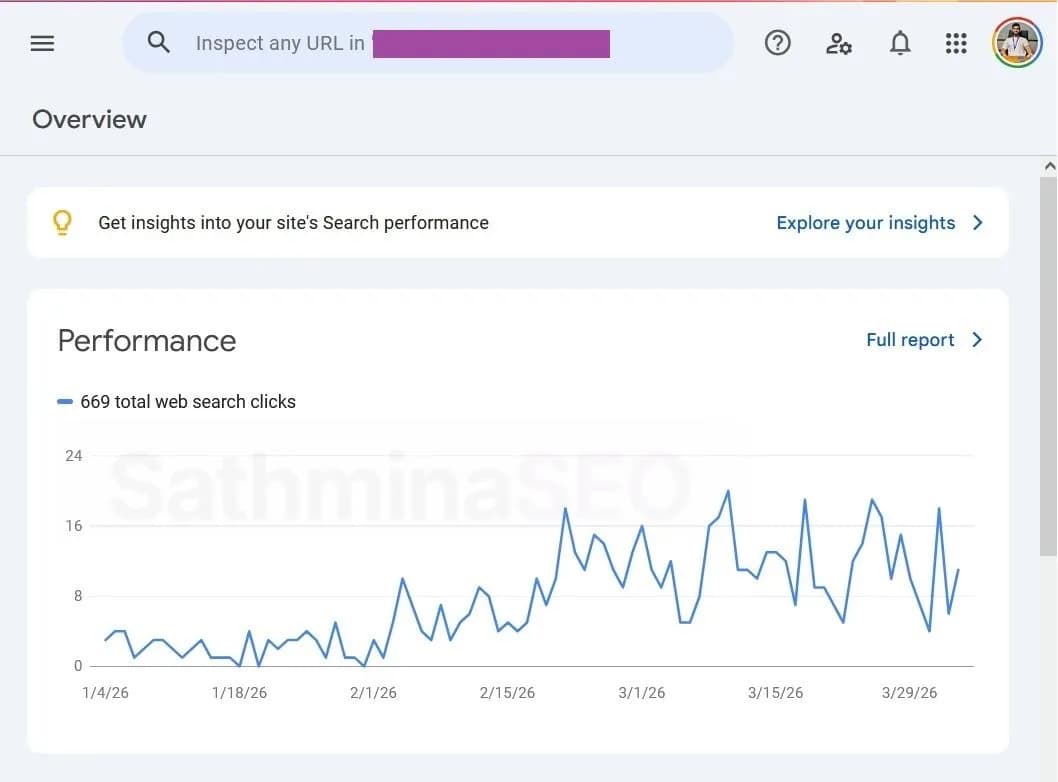
Task: Open Explore your insights
Action: point(866,222)
